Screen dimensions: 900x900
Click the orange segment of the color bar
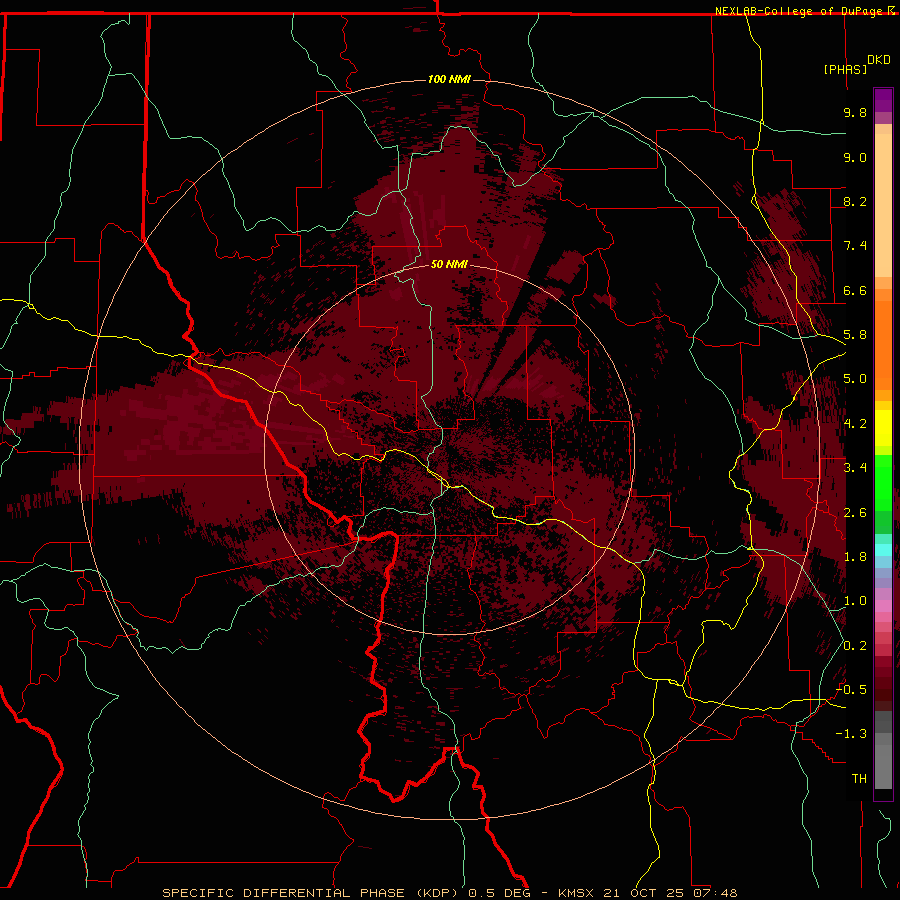tap(883, 344)
